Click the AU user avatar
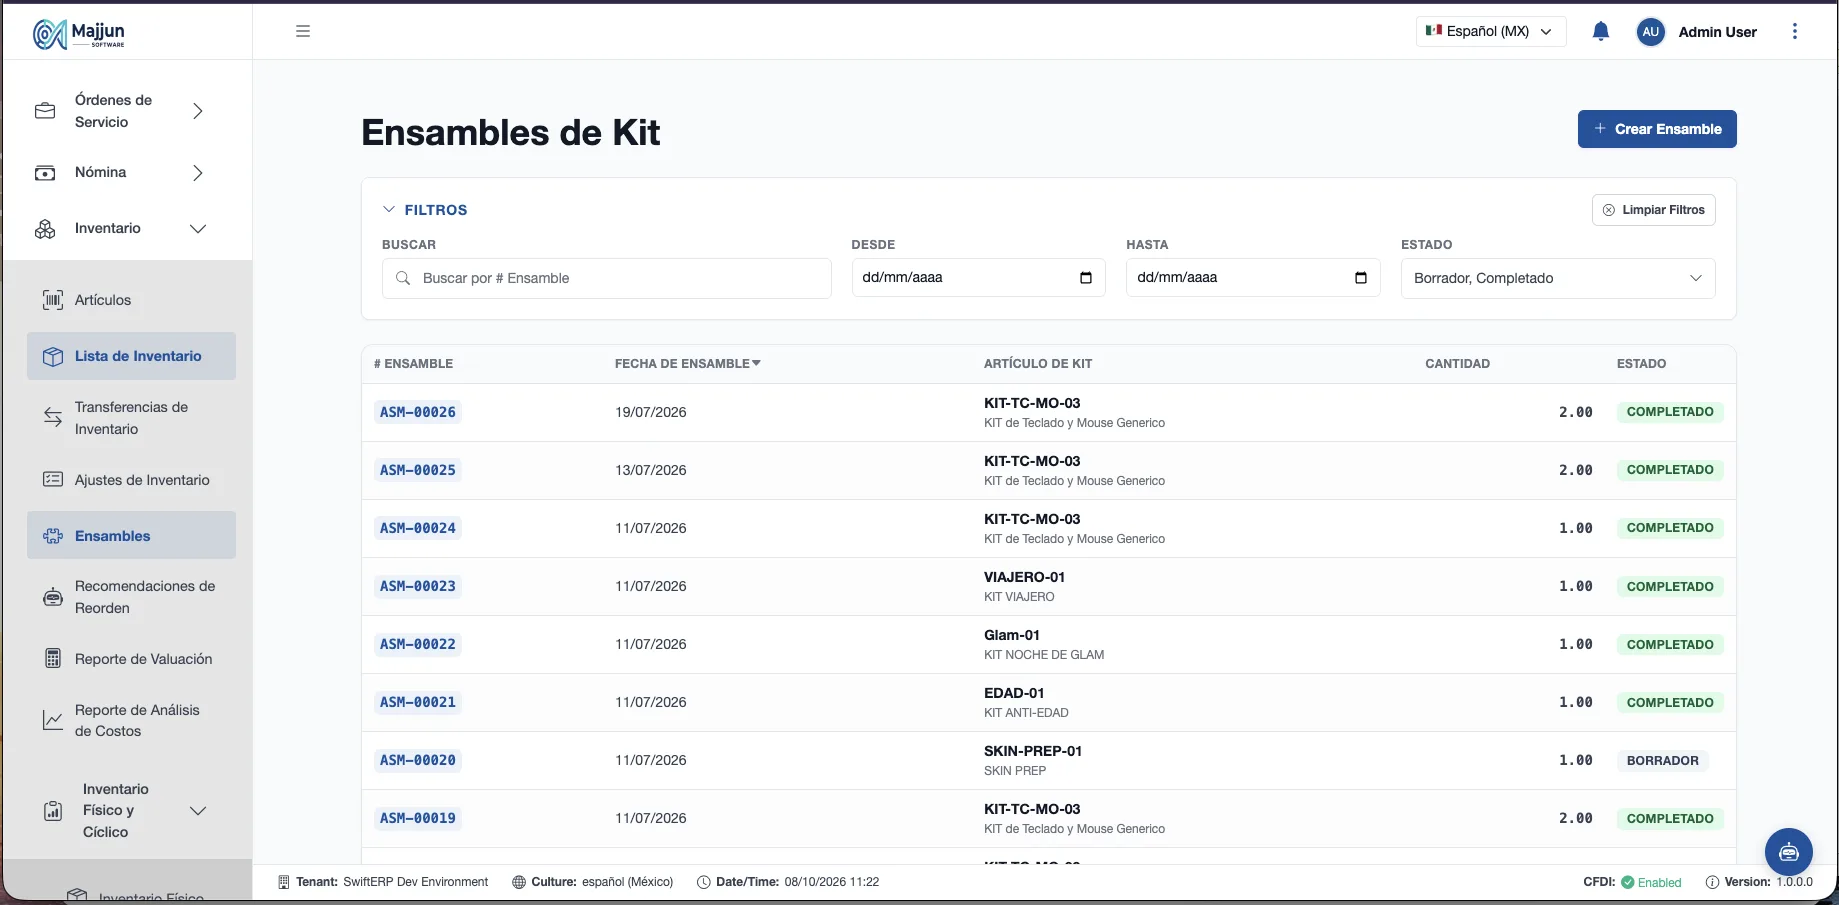The width and height of the screenshot is (1839, 905). (1650, 31)
